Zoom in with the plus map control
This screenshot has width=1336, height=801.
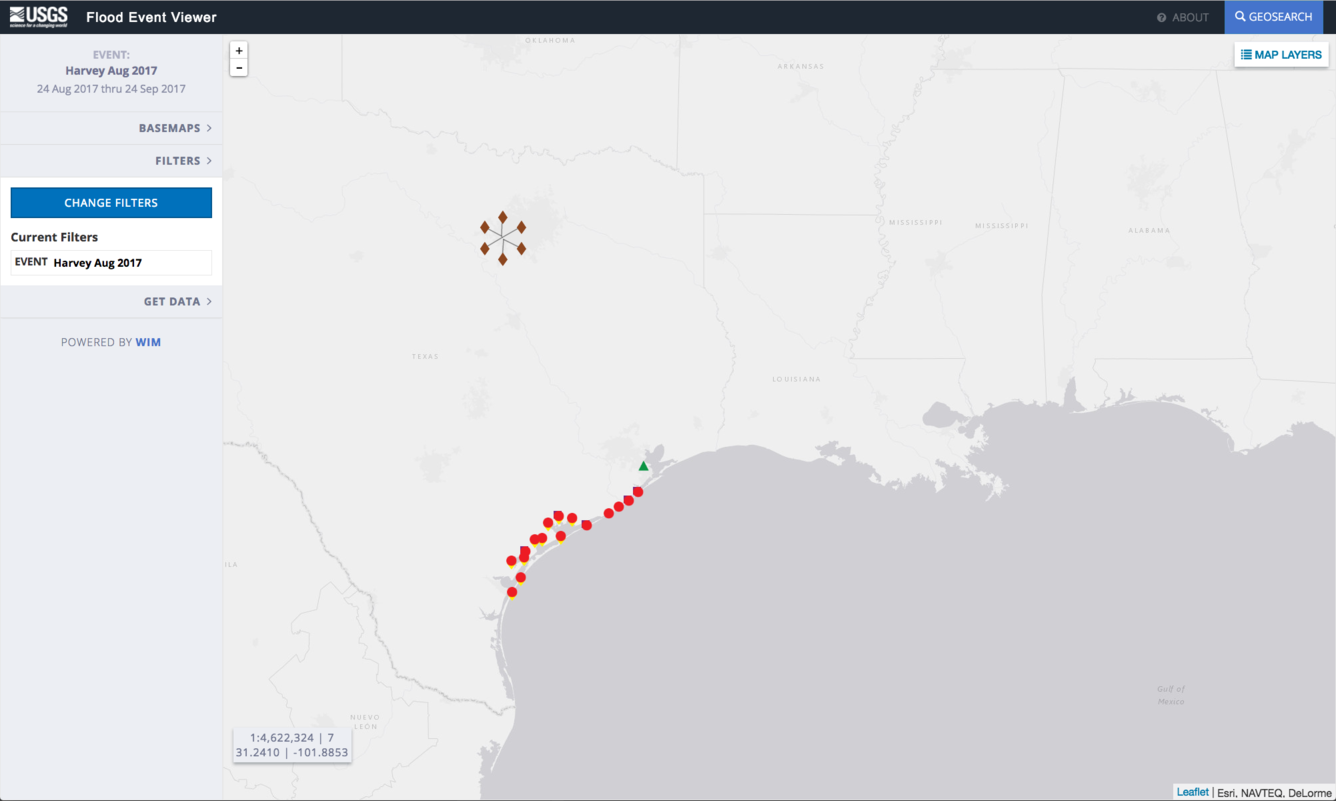pos(239,51)
